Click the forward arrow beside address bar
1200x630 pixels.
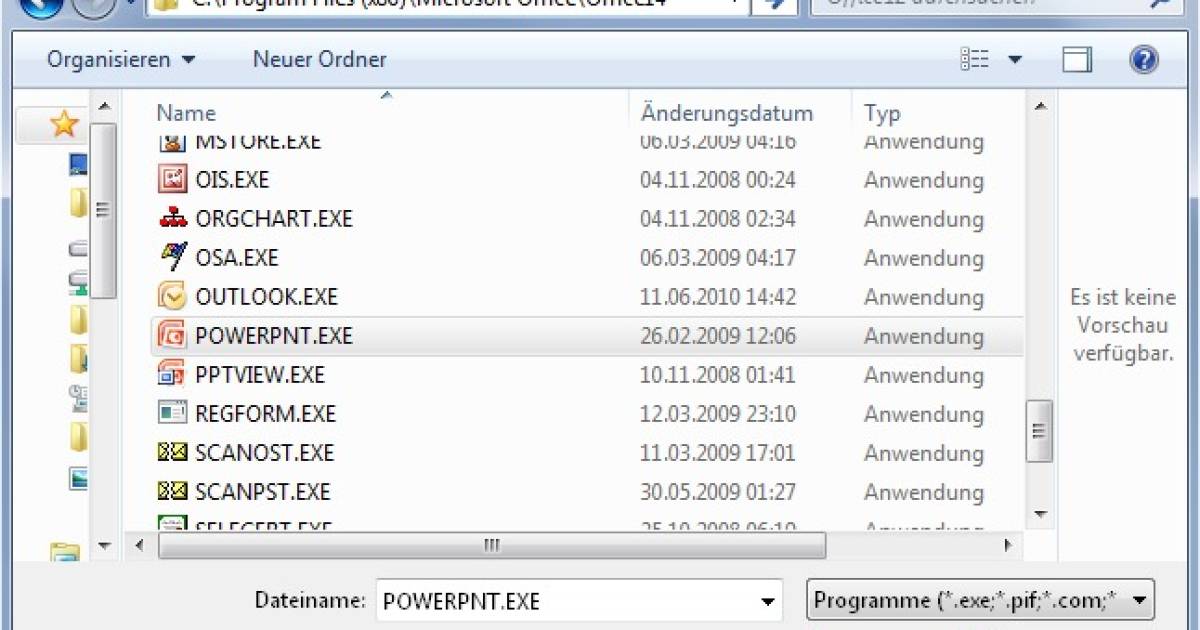pyautogui.click(x=775, y=5)
